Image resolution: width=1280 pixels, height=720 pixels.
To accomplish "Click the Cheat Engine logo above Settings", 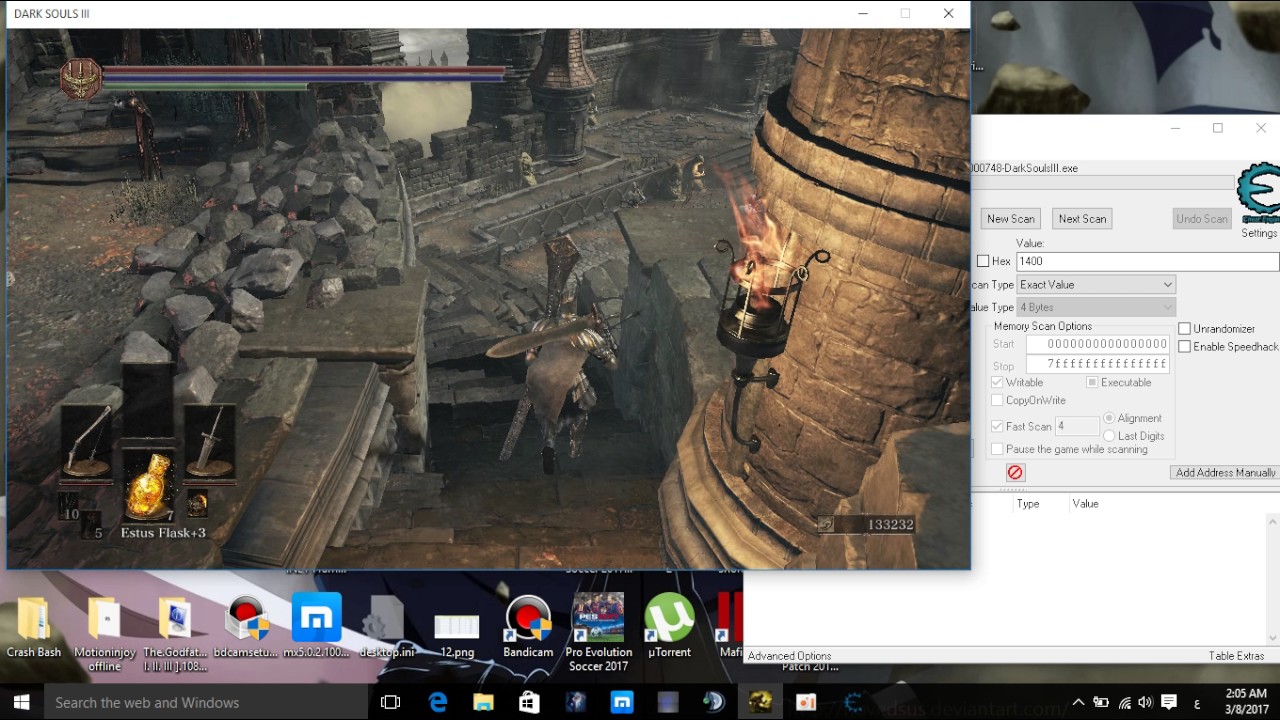I will click(1258, 194).
